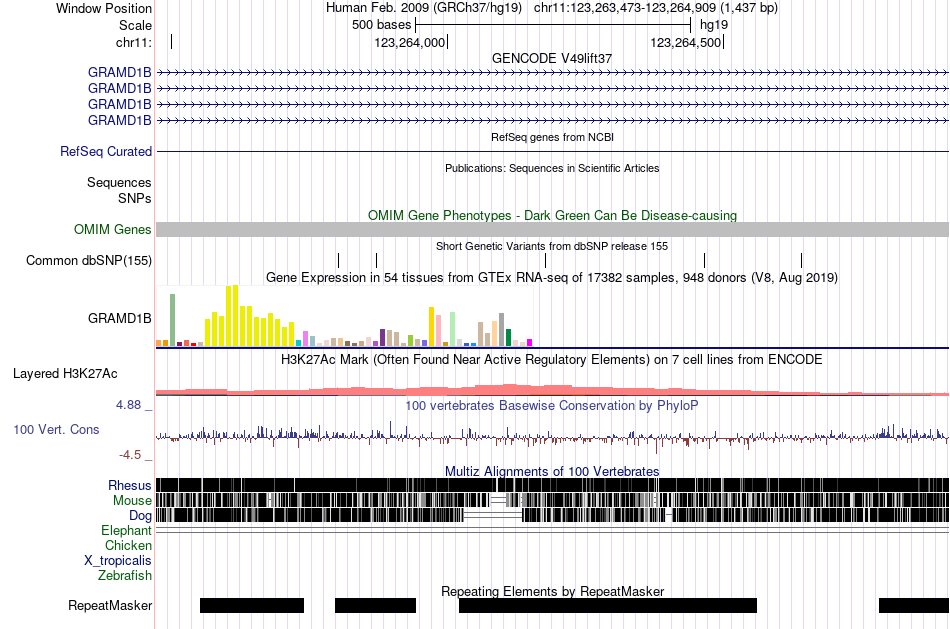Image resolution: width=950 pixels, height=629 pixels.
Task: Click the tall sage-green GTEx expression bar
Action: 172,320
